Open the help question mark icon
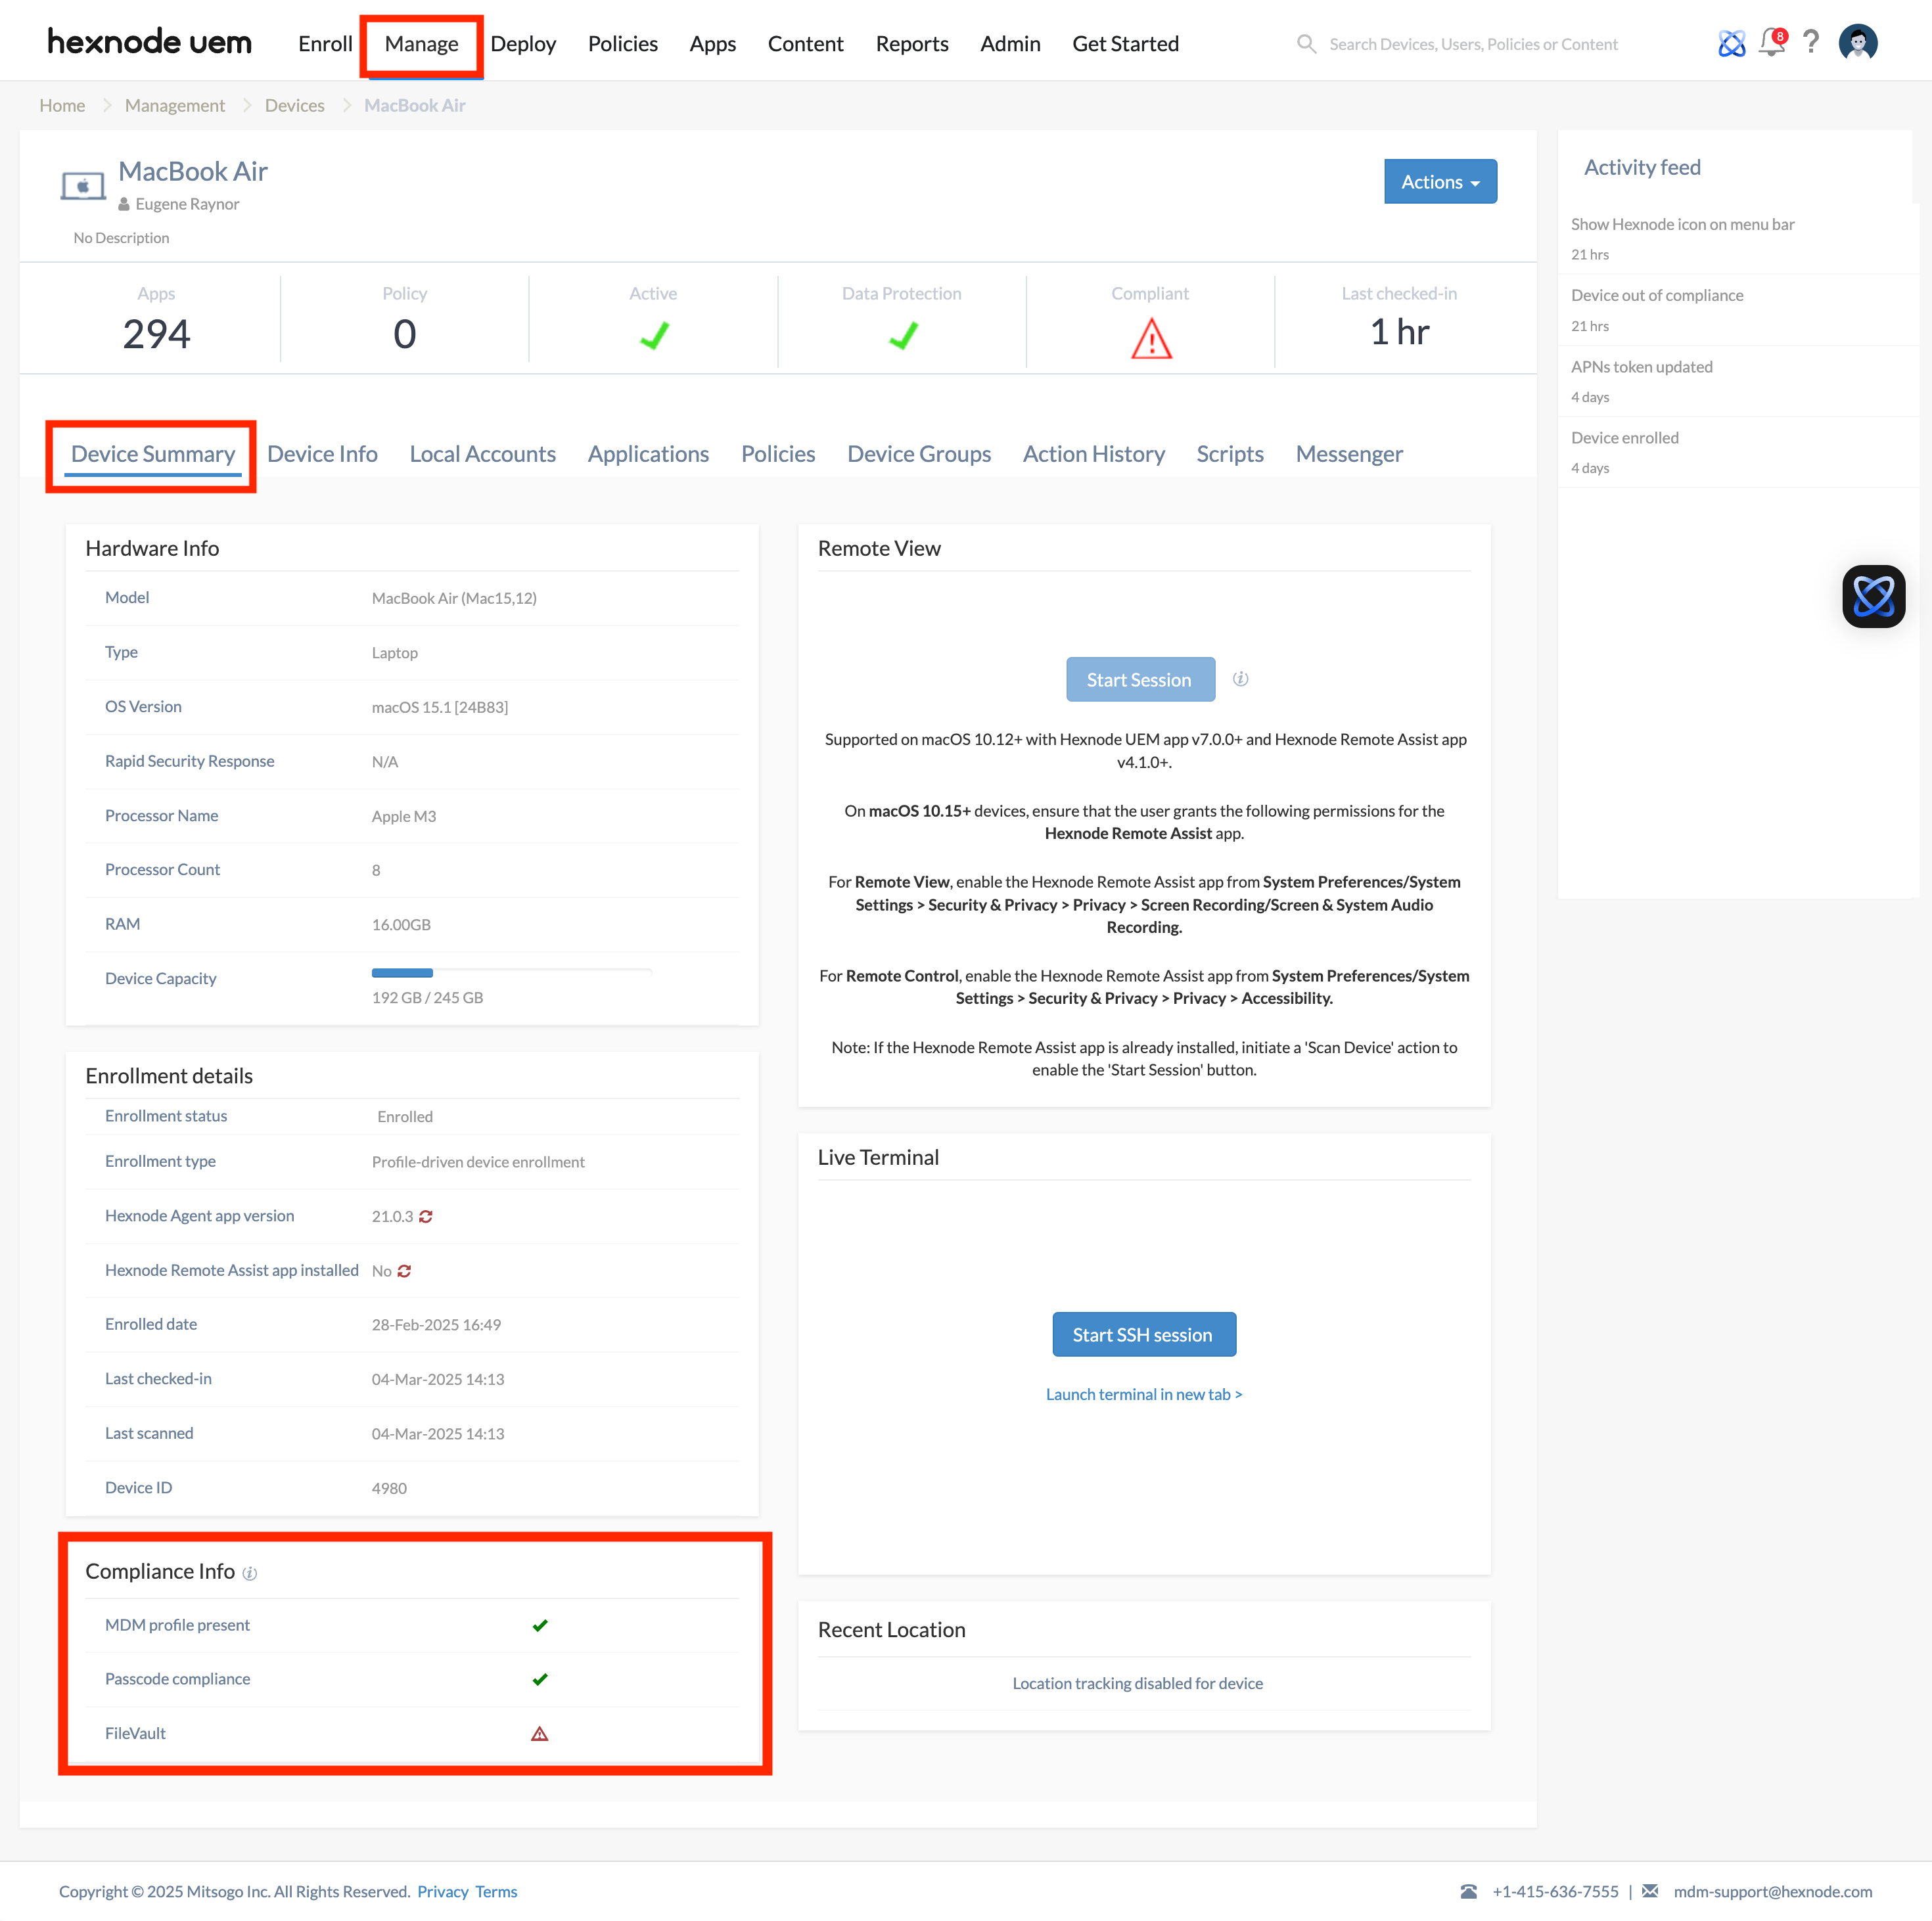The height and width of the screenshot is (1921, 1932). 1811,42
